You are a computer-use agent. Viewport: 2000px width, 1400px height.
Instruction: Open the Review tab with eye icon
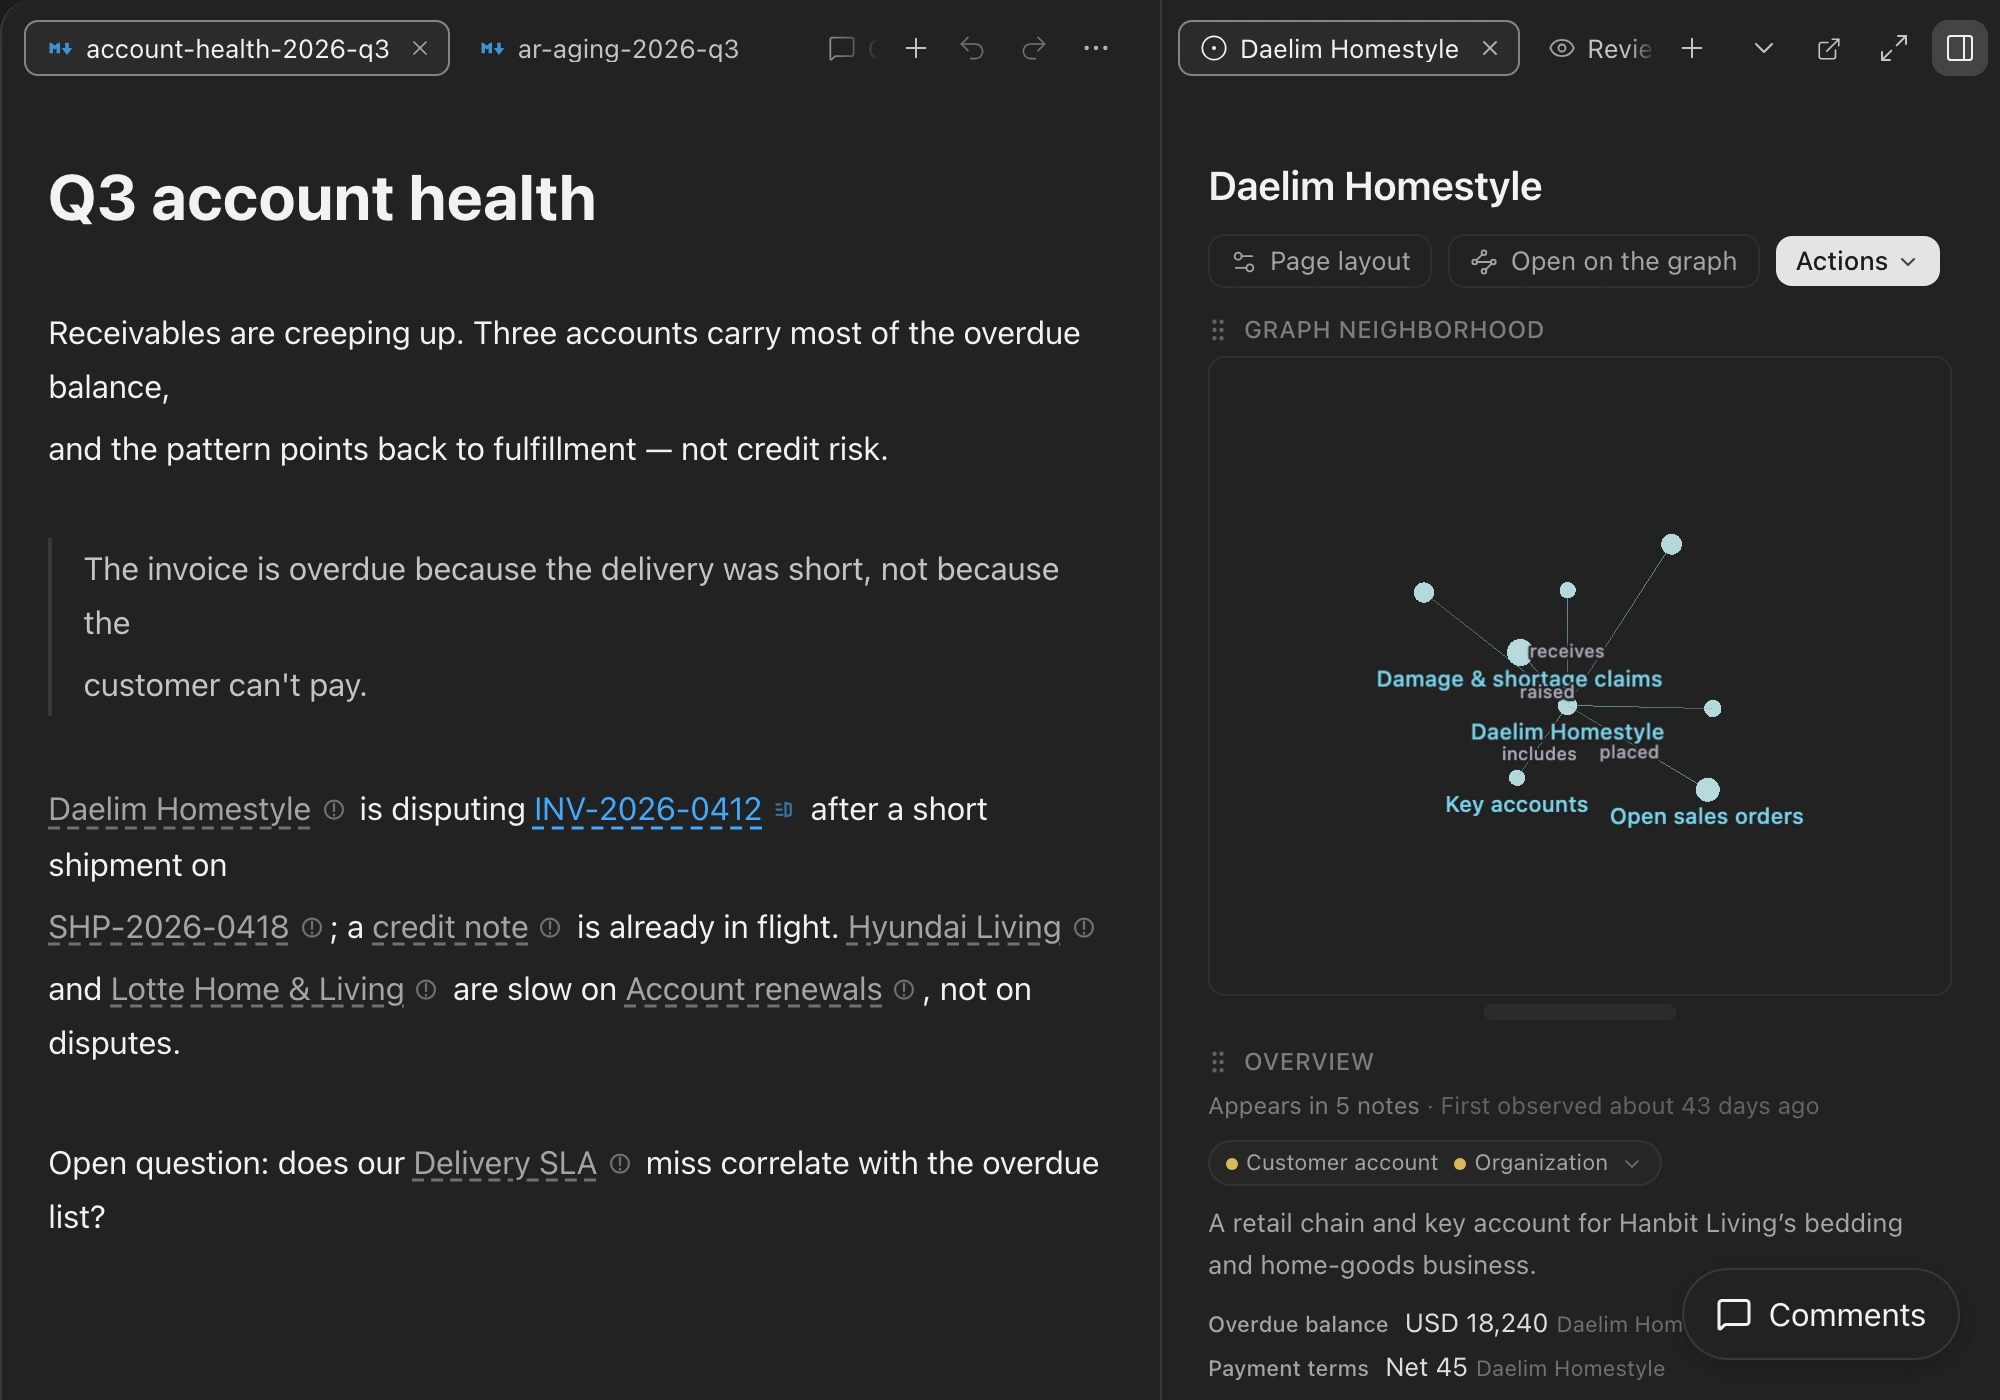pyautogui.click(x=1600, y=48)
